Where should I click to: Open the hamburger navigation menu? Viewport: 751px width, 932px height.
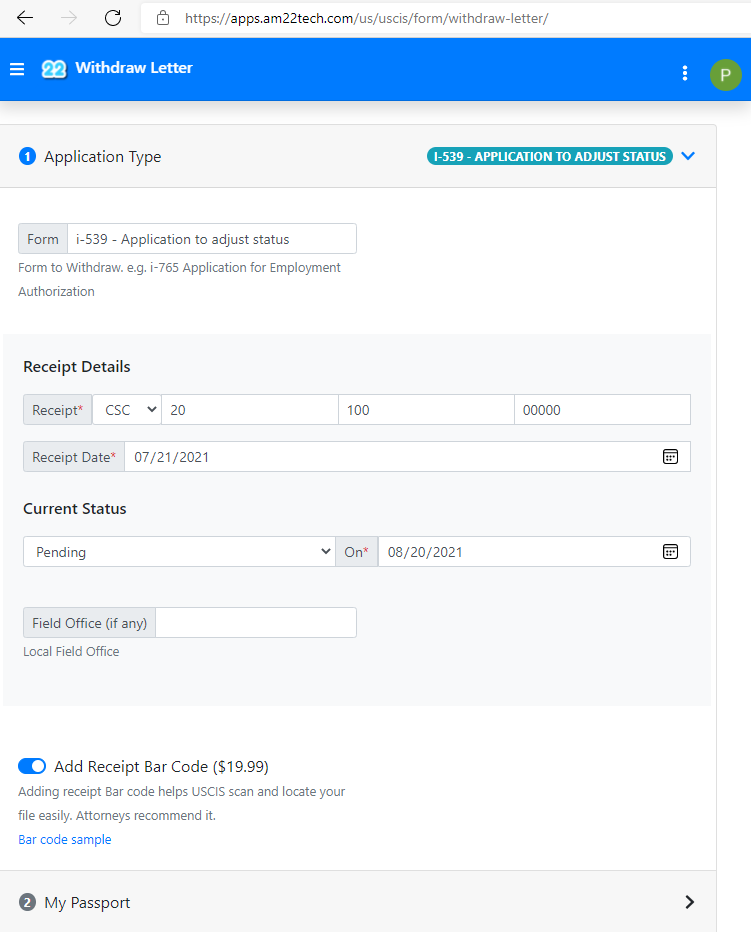[17, 69]
